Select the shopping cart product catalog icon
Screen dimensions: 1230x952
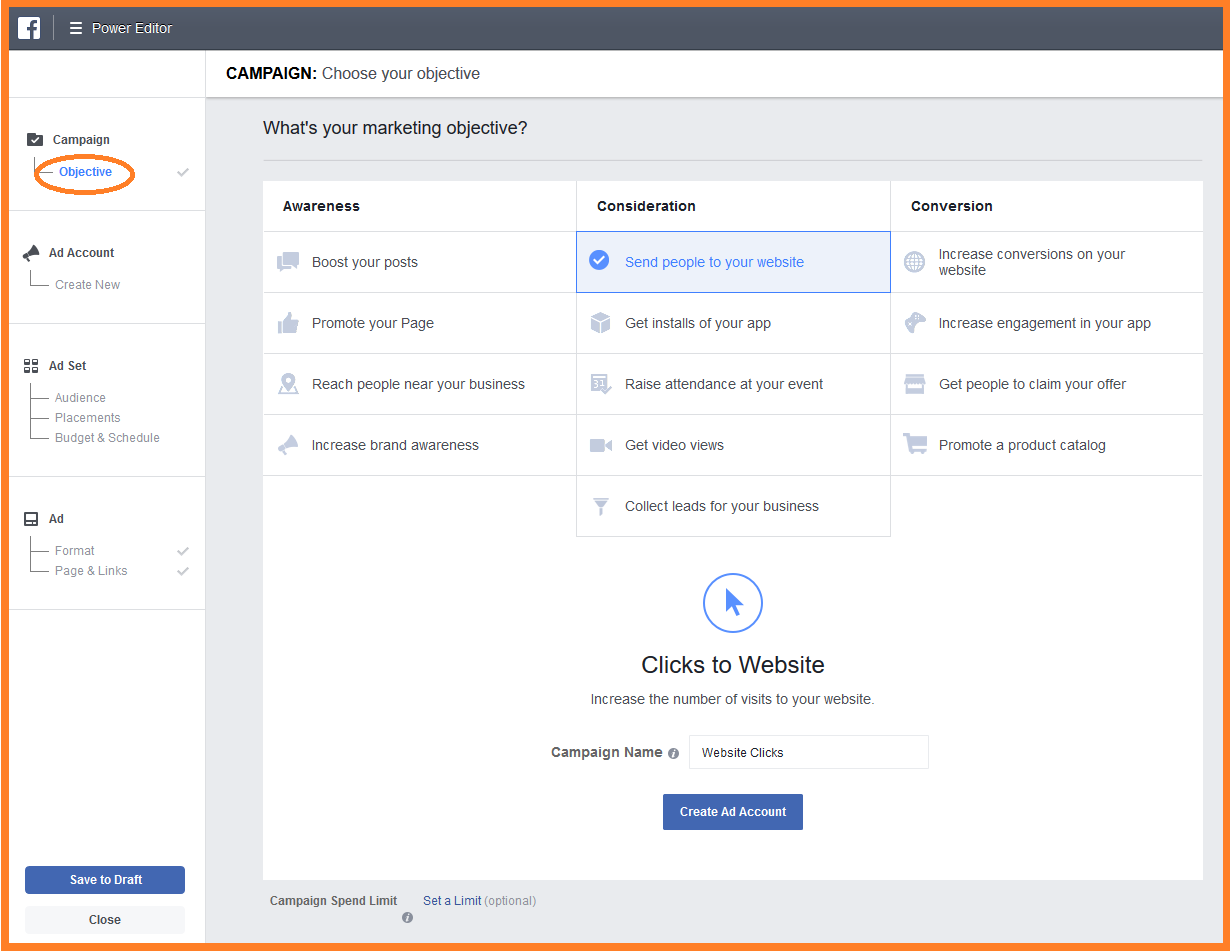(914, 445)
